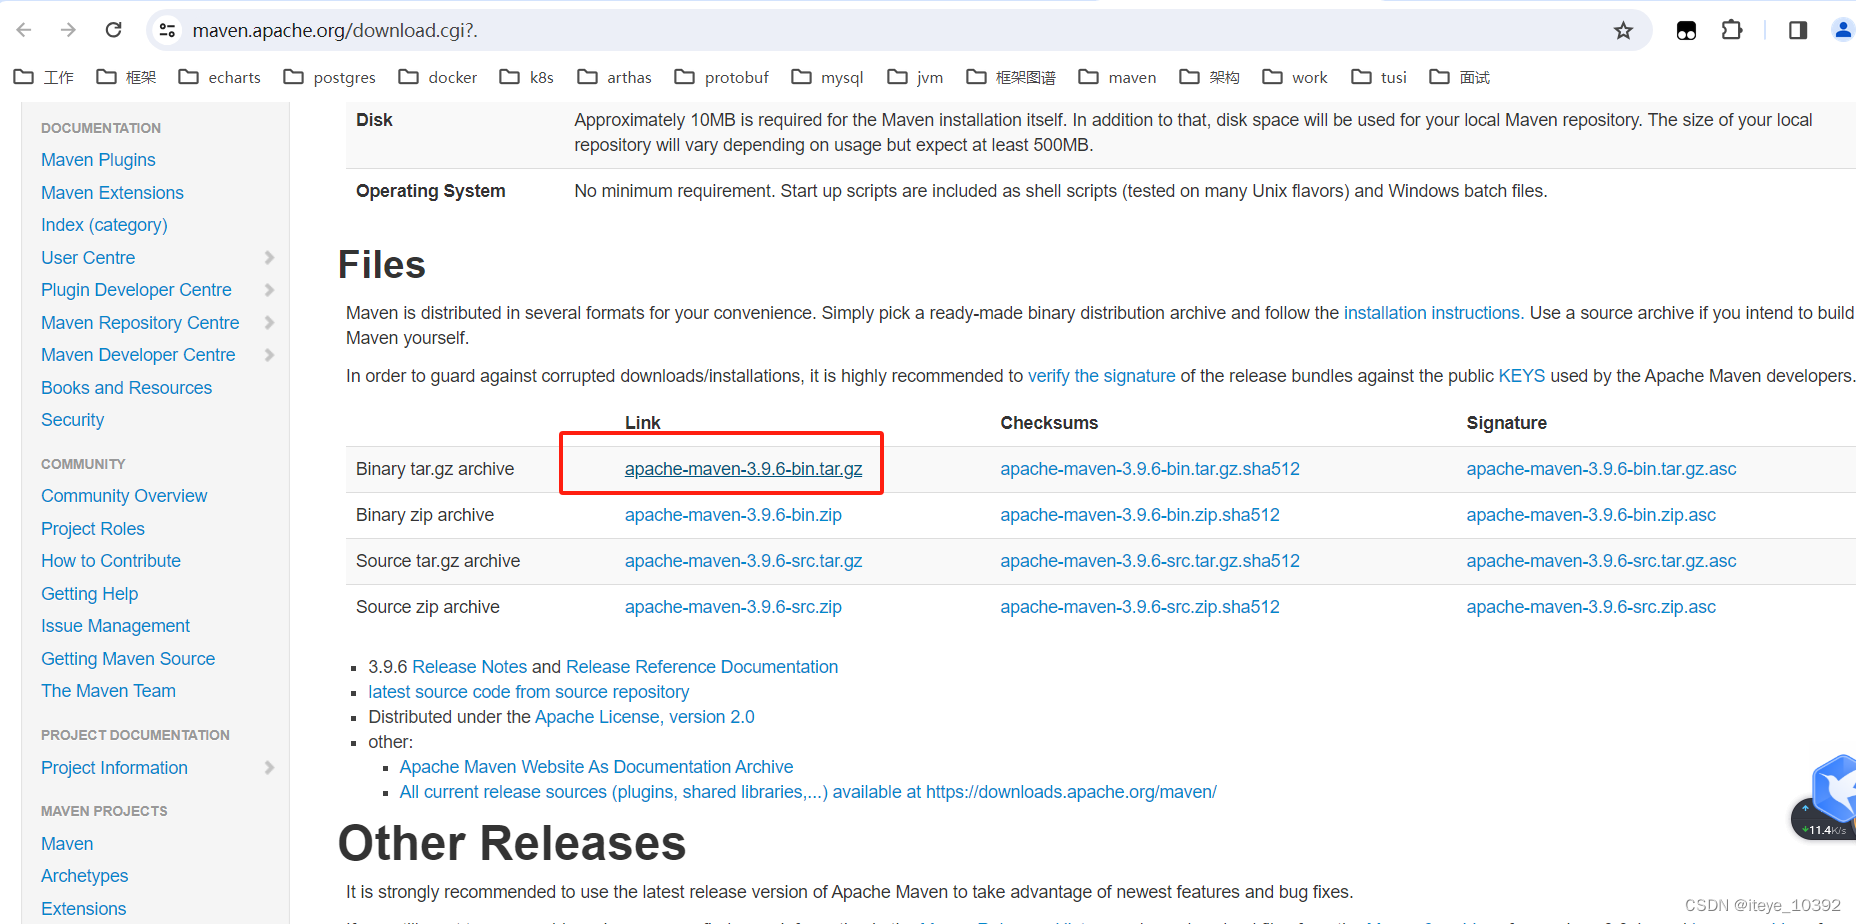Open the extensions puzzle icon

1732,30
